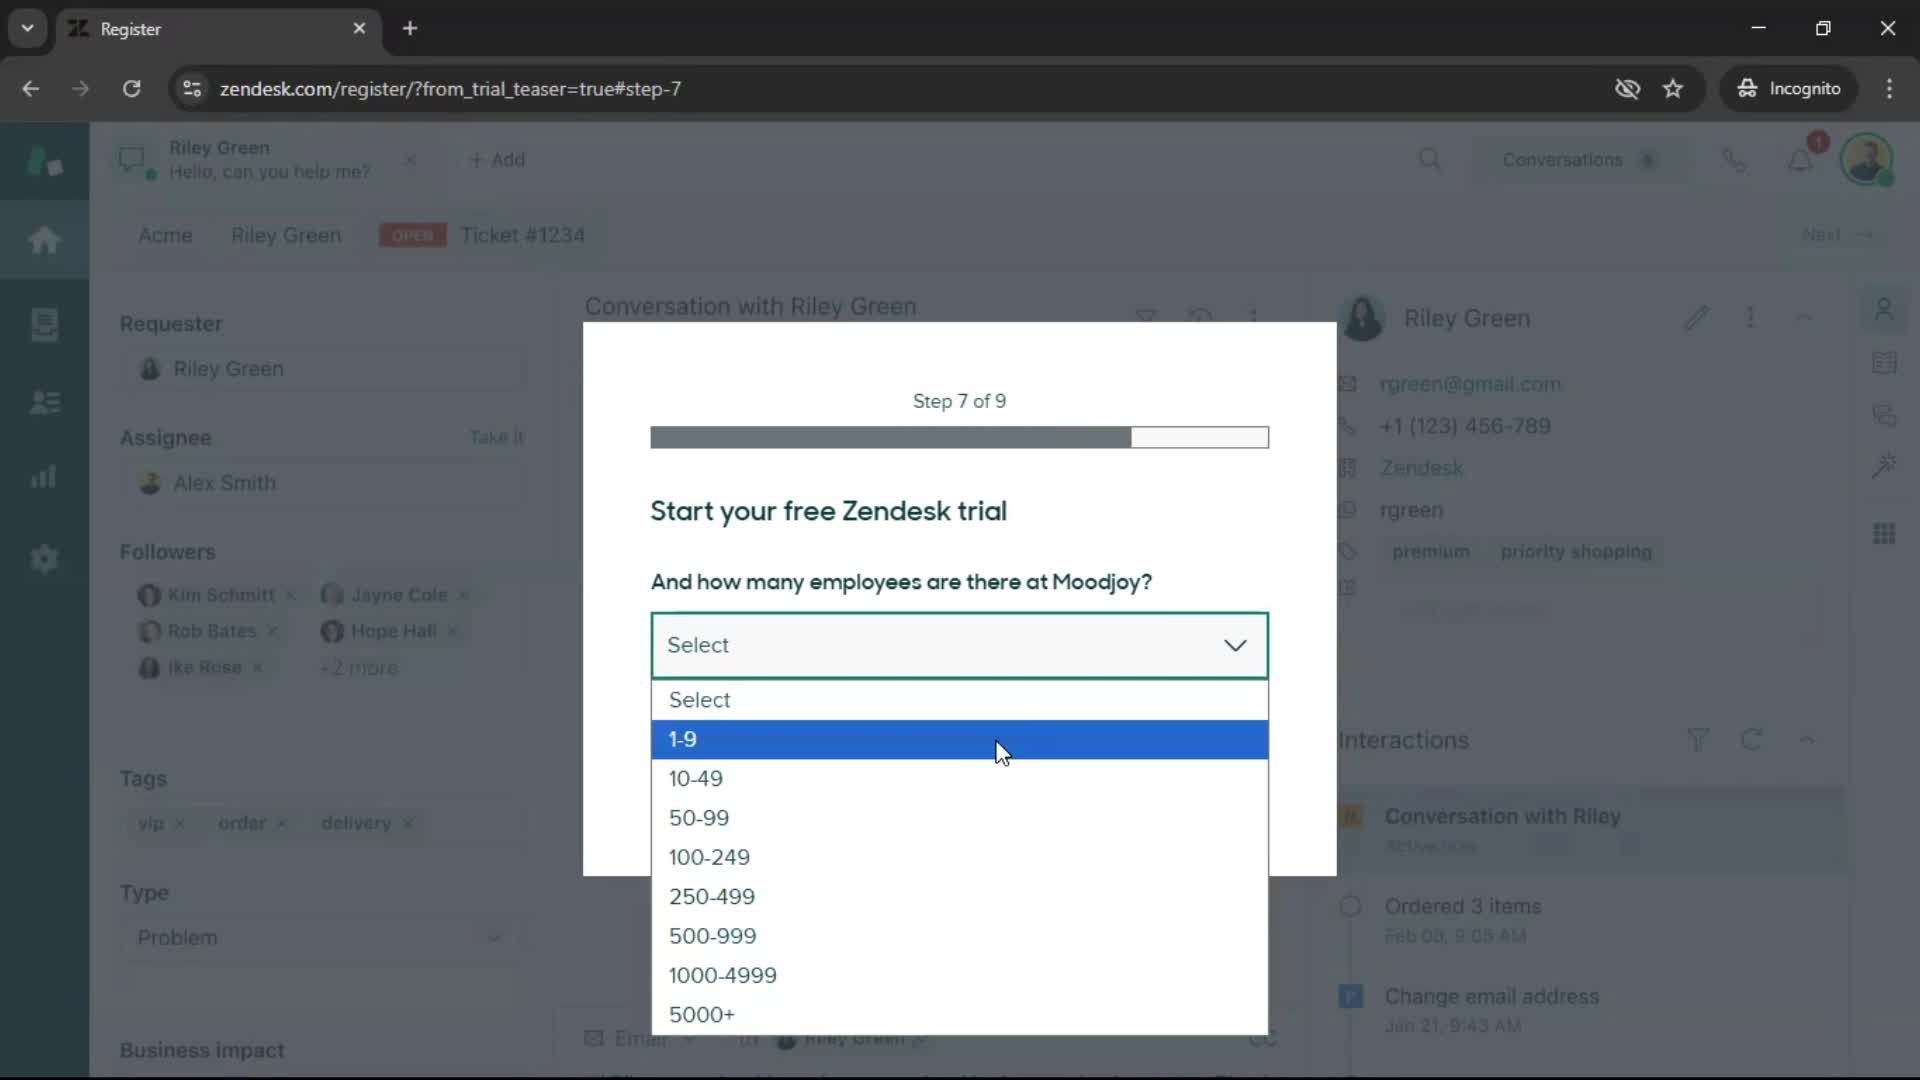This screenshot has height=1080, width=1920.
Task: Open the notifications bell icon
Action: click(x=1800, y=160)
